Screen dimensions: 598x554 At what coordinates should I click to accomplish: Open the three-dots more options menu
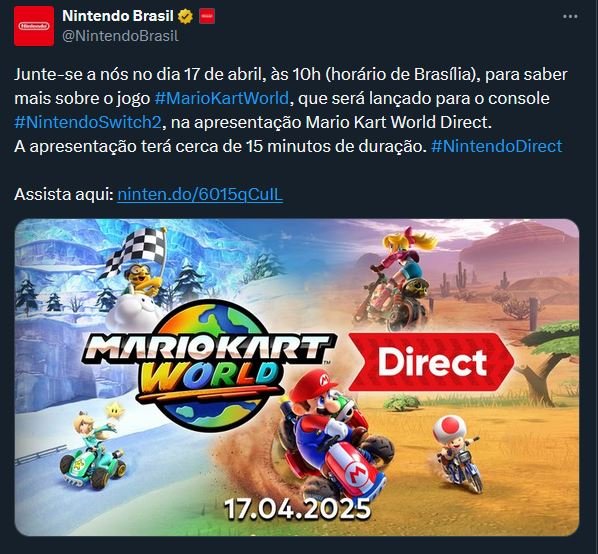coord(570,16)
